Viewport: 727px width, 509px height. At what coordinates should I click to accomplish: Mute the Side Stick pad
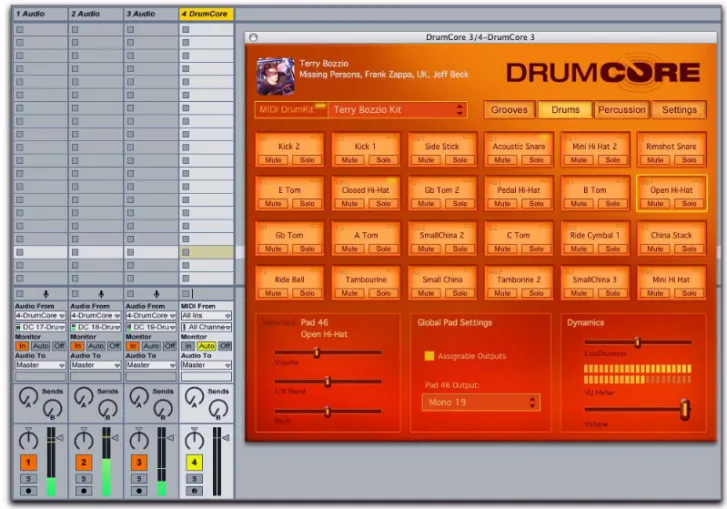pos(426,160)
